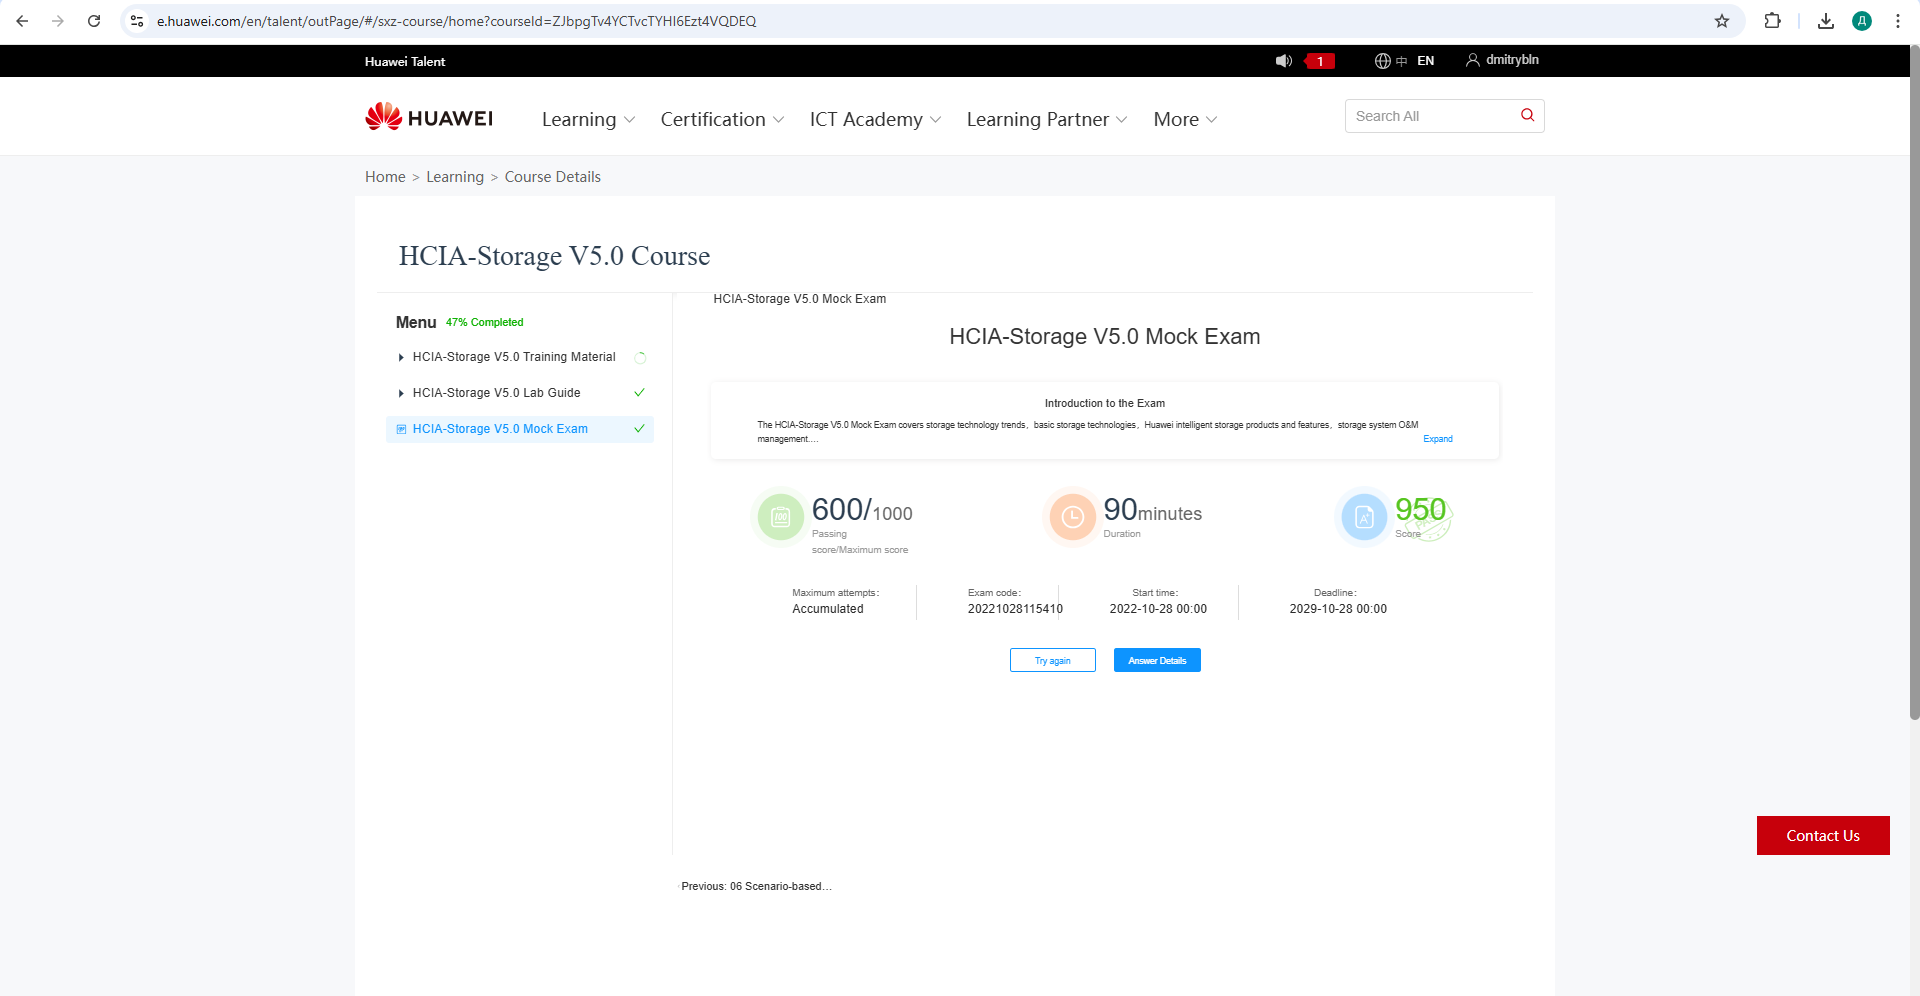Image resolution: width=1920 pixels, height=996 pixels.
Task: Open the ICT Academy menu
Action: pyautogui.click(x=875, y=120)
